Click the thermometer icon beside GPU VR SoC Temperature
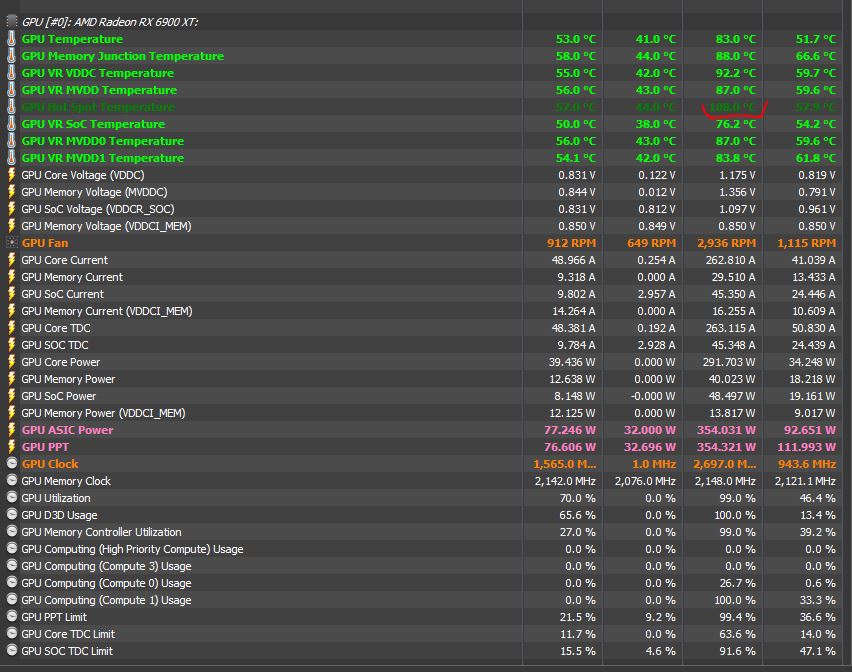 pyautogui.click(x=12, y=124)
